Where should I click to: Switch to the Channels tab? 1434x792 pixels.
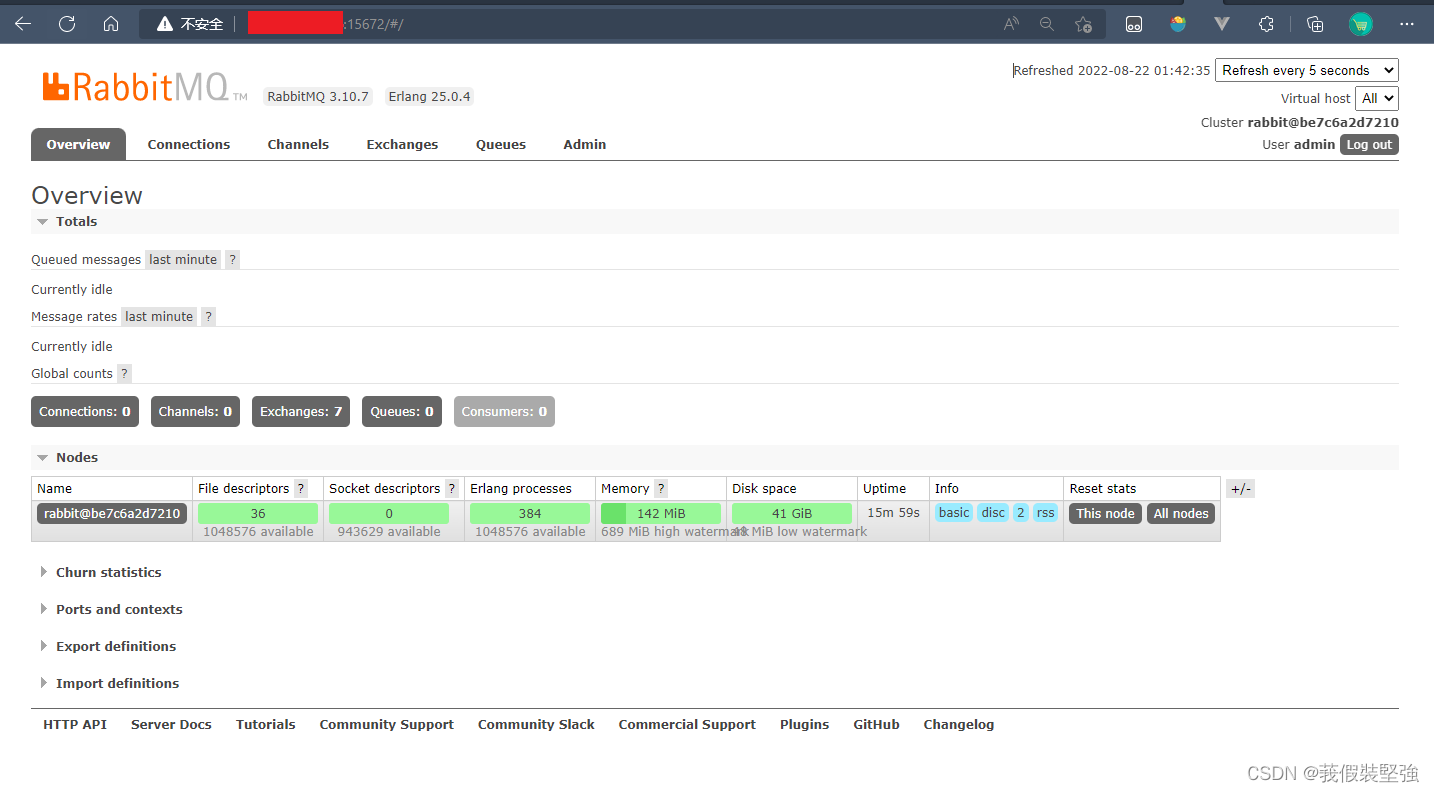coord(298,144)
